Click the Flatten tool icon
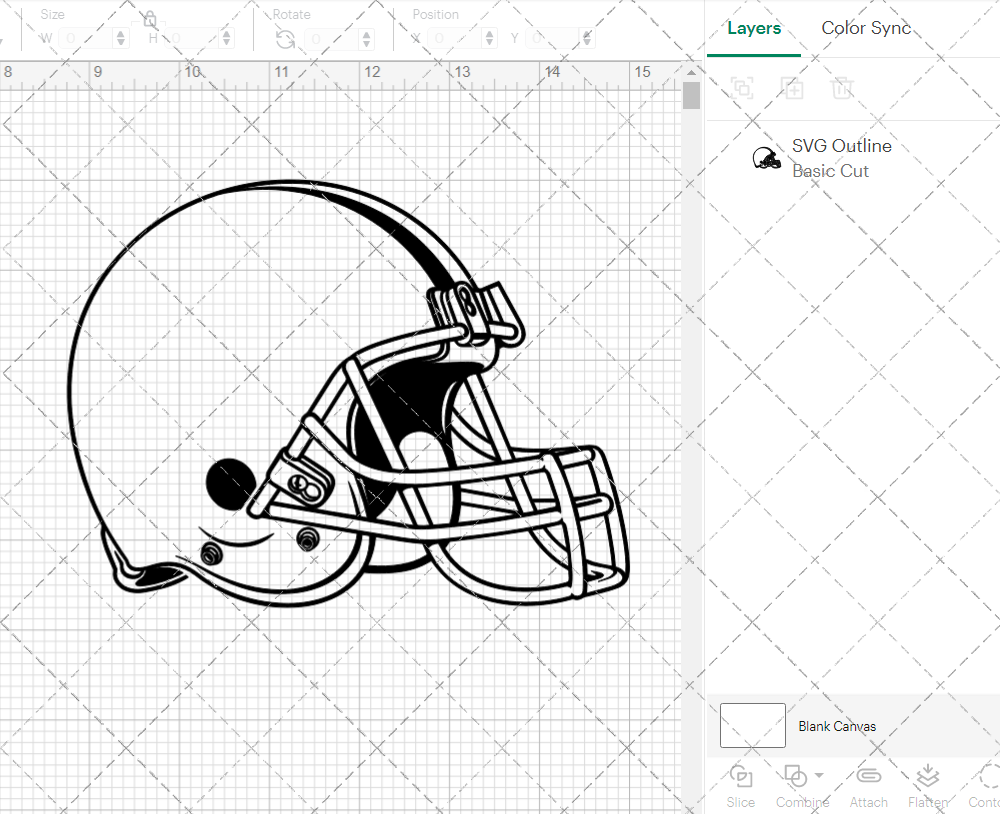The width and height of the screenshot is (1000, 814). (x=927, y=777)
